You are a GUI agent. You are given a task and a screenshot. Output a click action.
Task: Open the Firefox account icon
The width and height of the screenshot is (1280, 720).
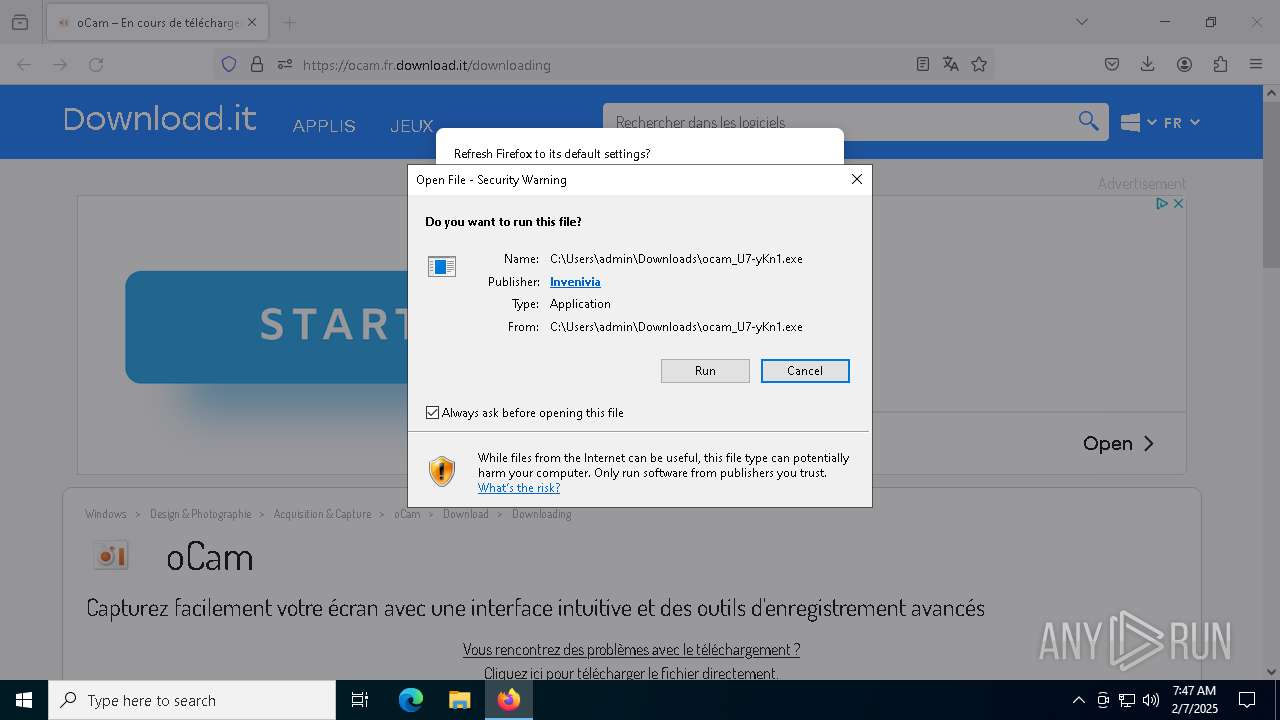point(1184,64)
